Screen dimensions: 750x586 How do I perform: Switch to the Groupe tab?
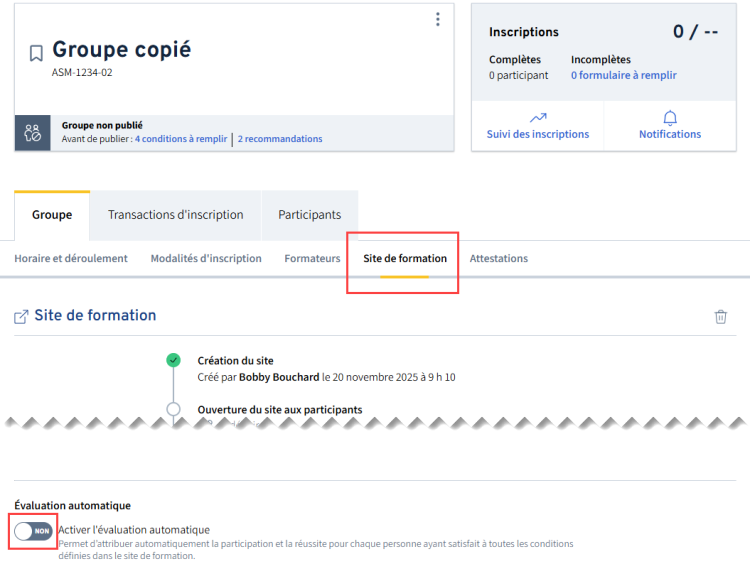point(52,215)
